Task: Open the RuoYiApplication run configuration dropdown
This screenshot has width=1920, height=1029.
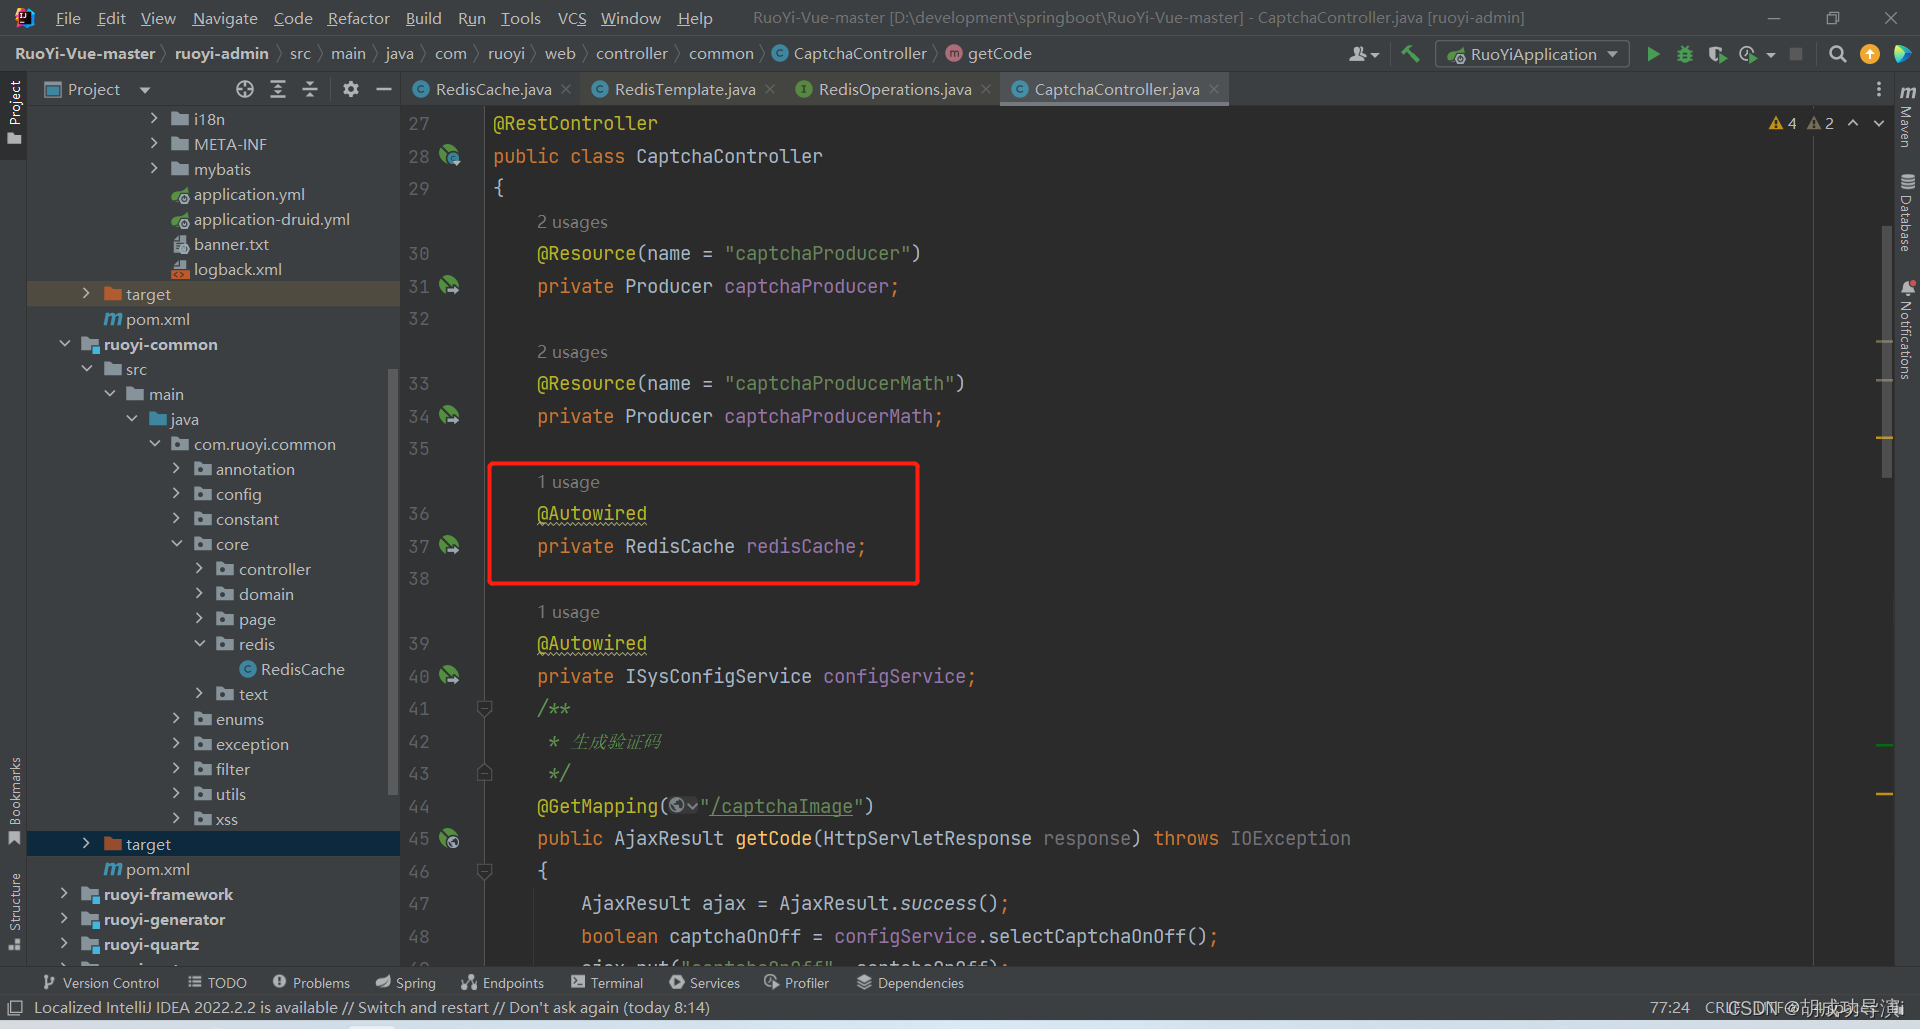Action: click(x=1611, y=54)
